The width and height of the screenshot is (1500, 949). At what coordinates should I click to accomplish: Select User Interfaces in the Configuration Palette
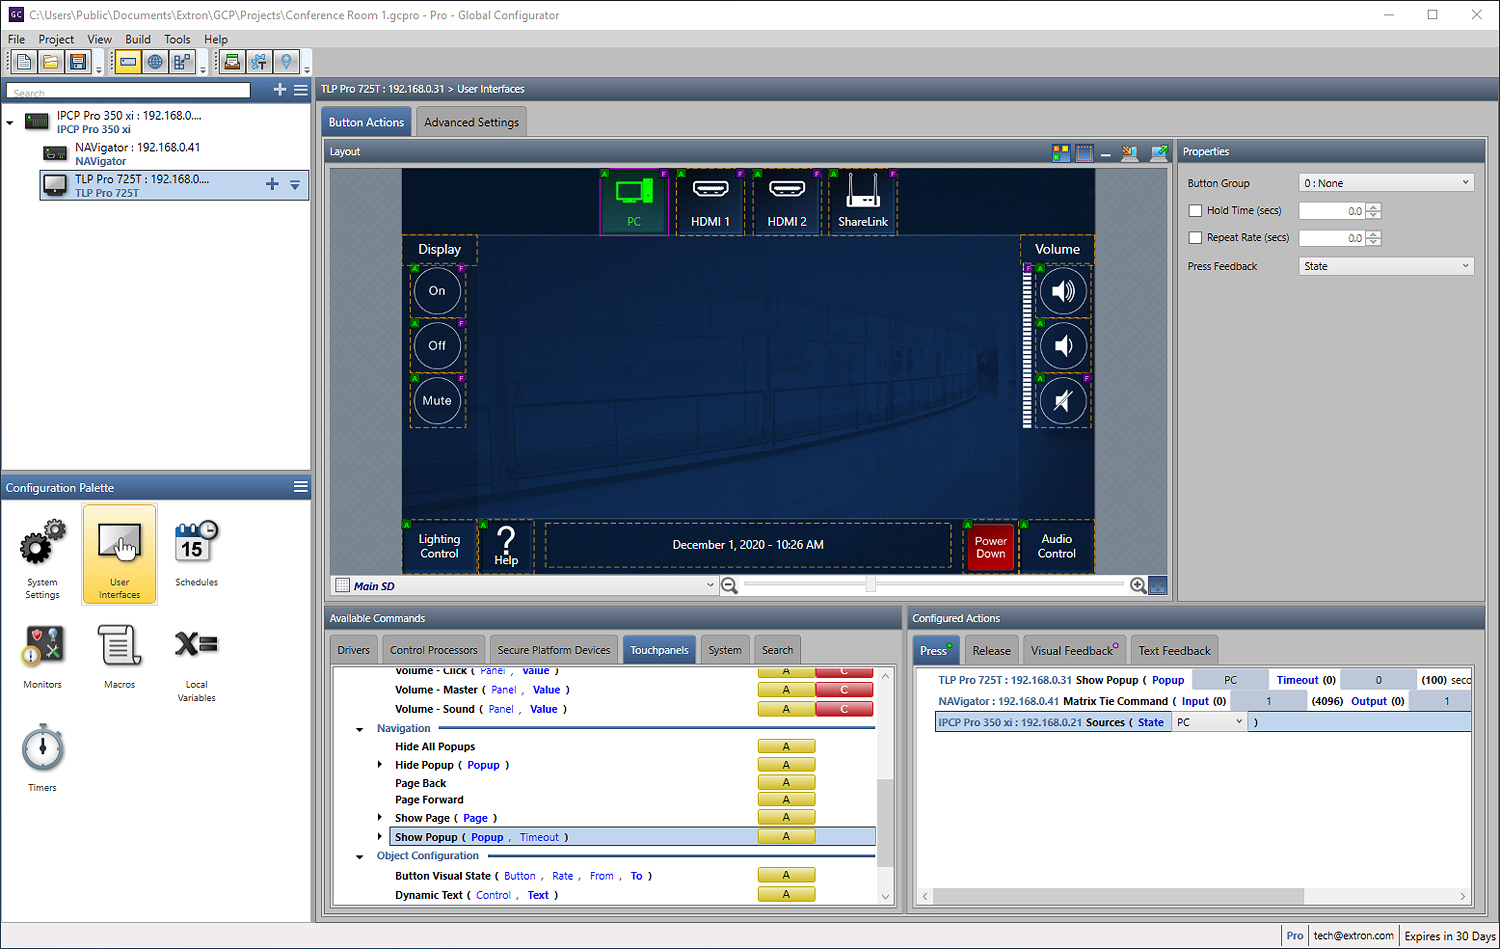tap(119, 556)
